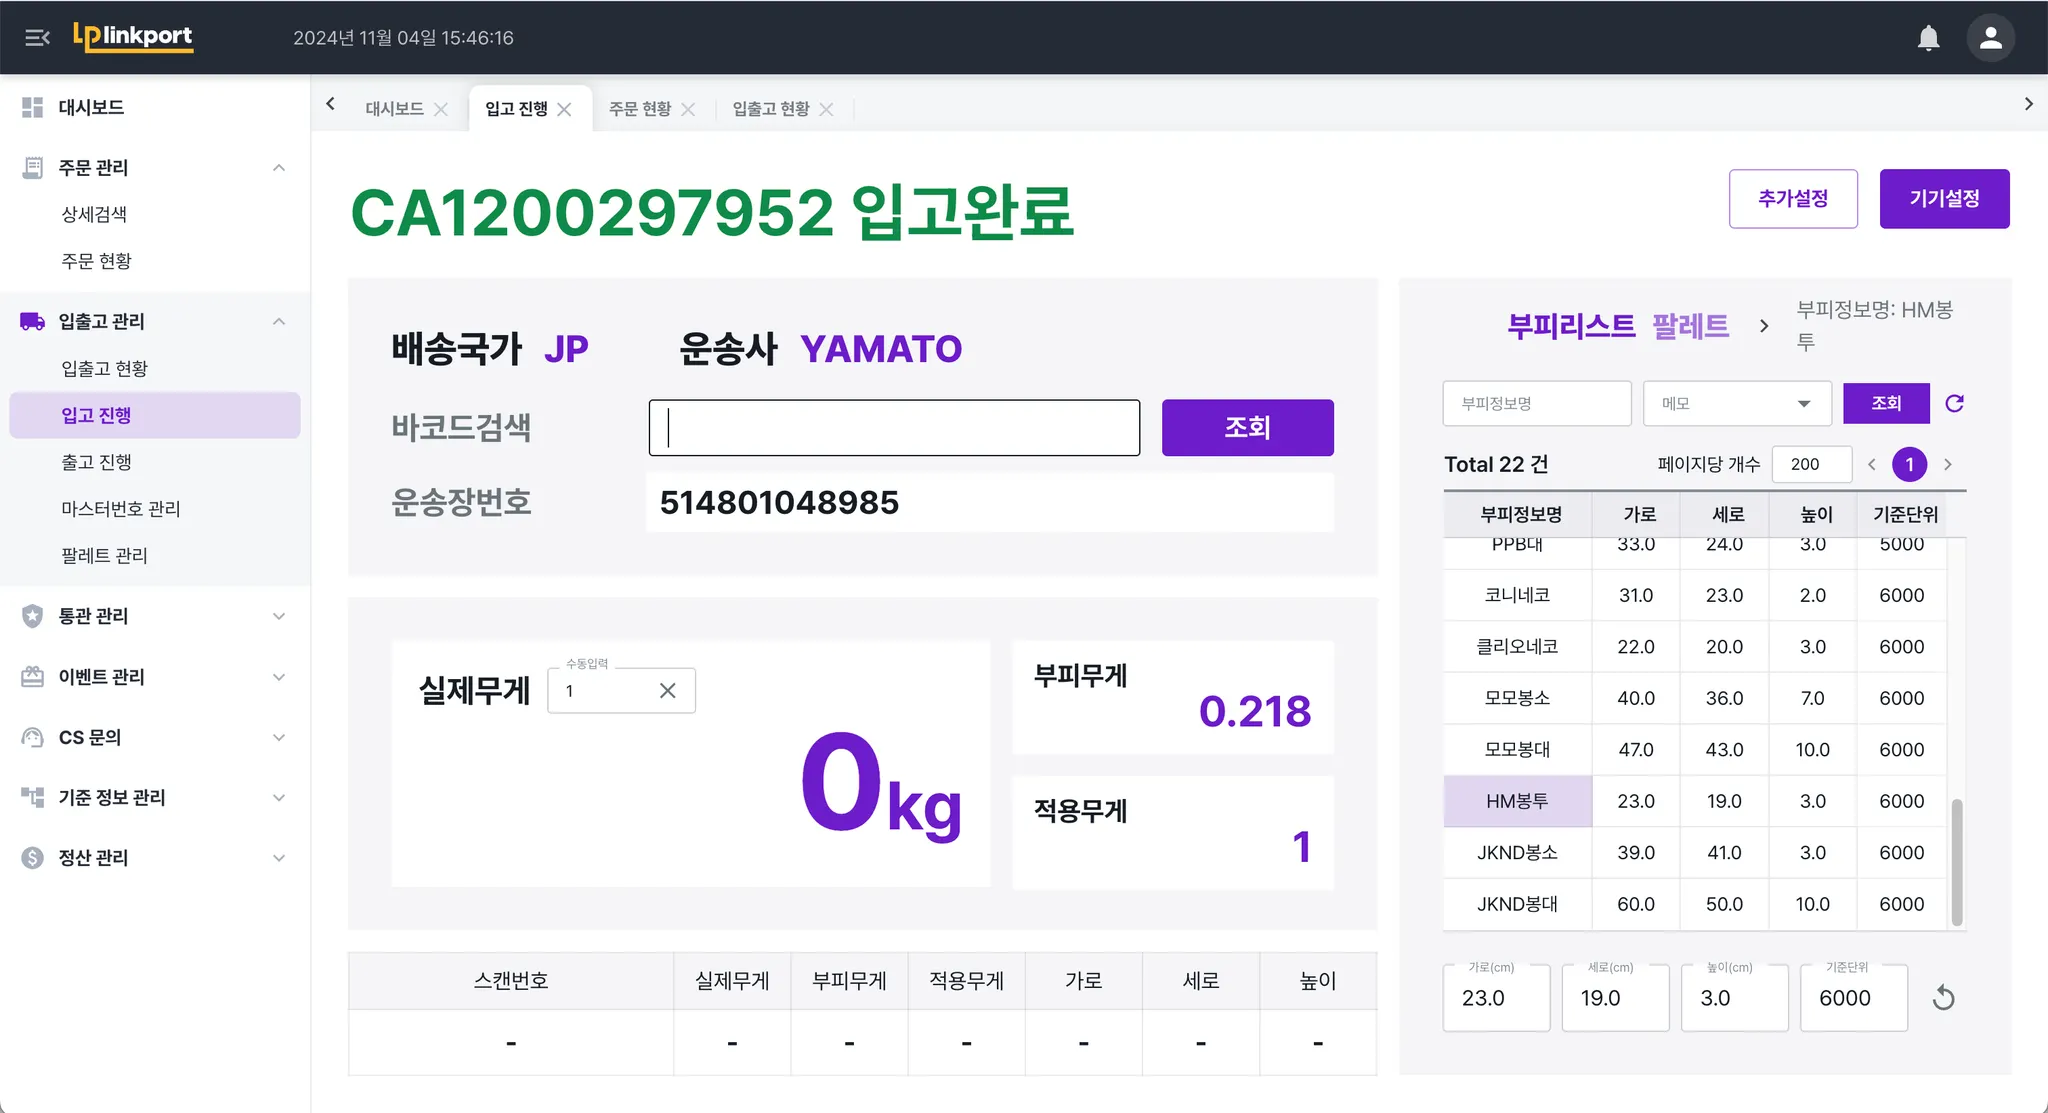This screenshot has width=2048, height=1113.
Task: Open the notification bell
Action: pos(1928,38)
